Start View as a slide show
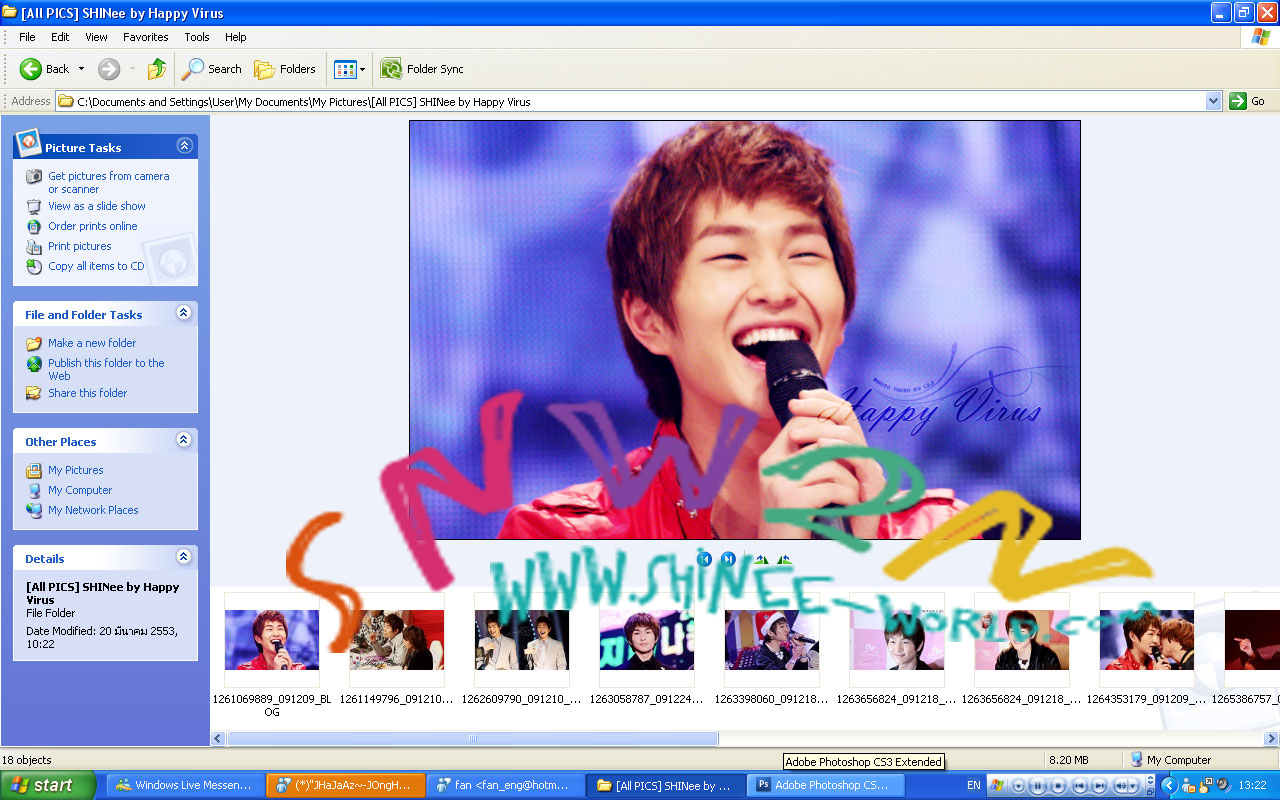The width and height of the screenshot is (1280, 800). click(x=97, y=206)
